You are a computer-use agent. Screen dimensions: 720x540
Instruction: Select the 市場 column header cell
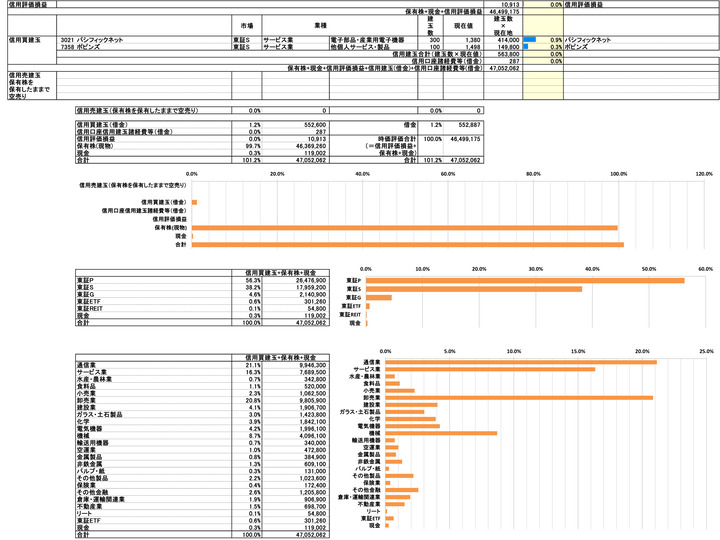point(247,26)
